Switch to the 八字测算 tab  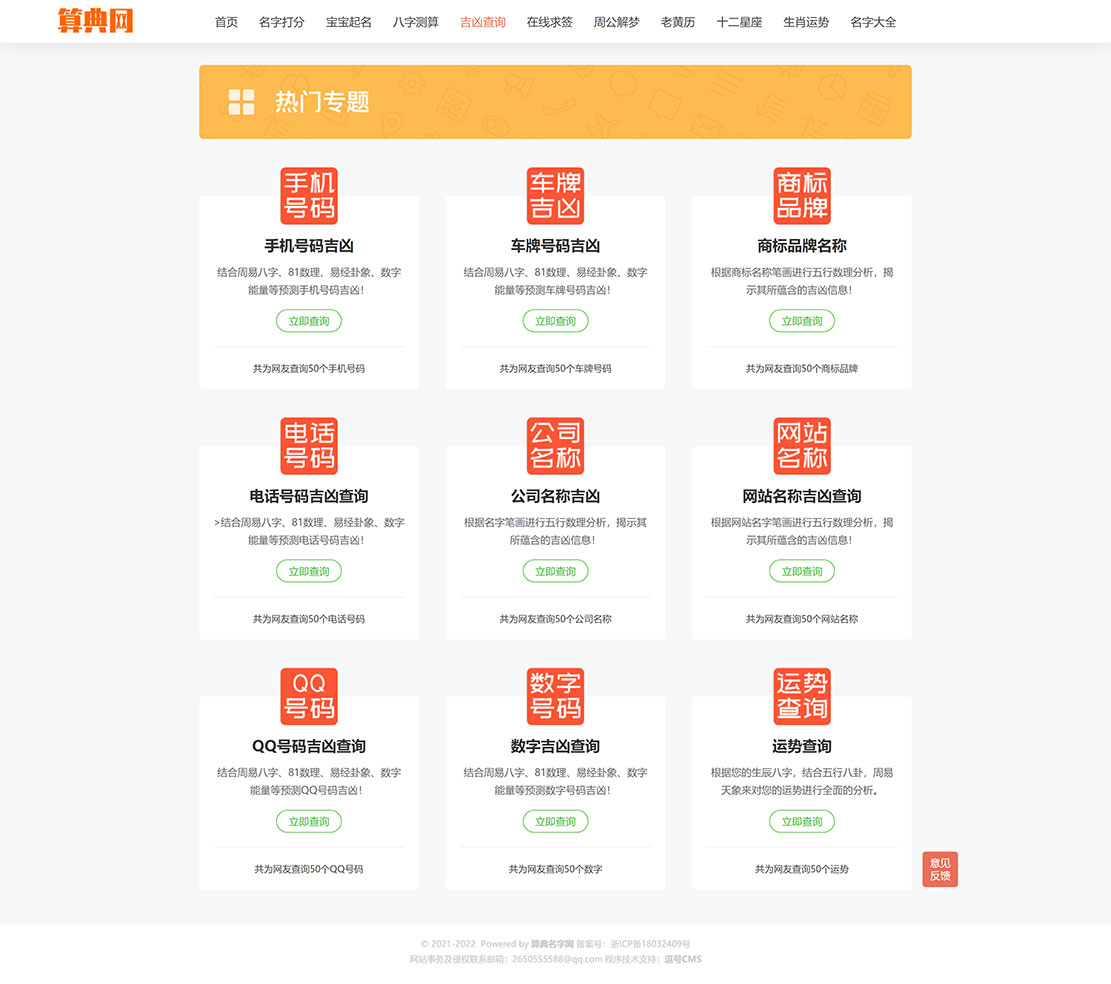[415, 21]
